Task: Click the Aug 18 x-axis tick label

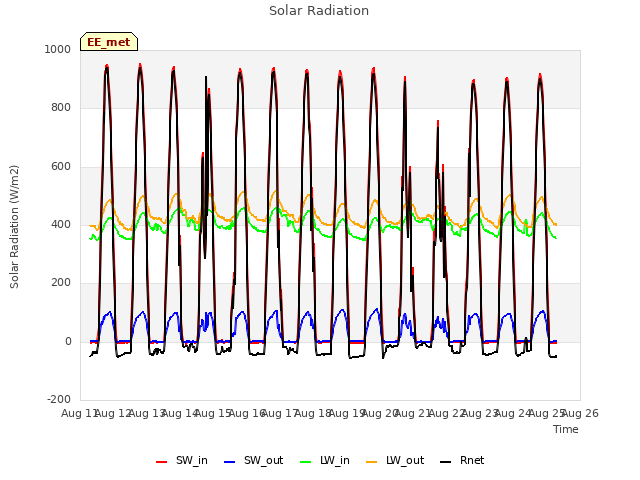Action: tap(313, 413)
